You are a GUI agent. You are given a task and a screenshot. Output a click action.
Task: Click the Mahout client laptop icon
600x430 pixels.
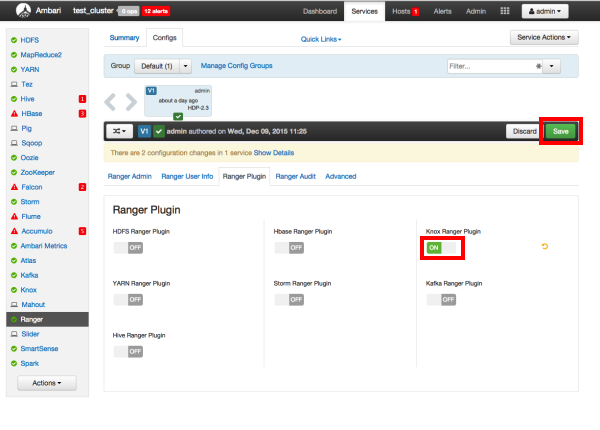(x=14, y=305)
